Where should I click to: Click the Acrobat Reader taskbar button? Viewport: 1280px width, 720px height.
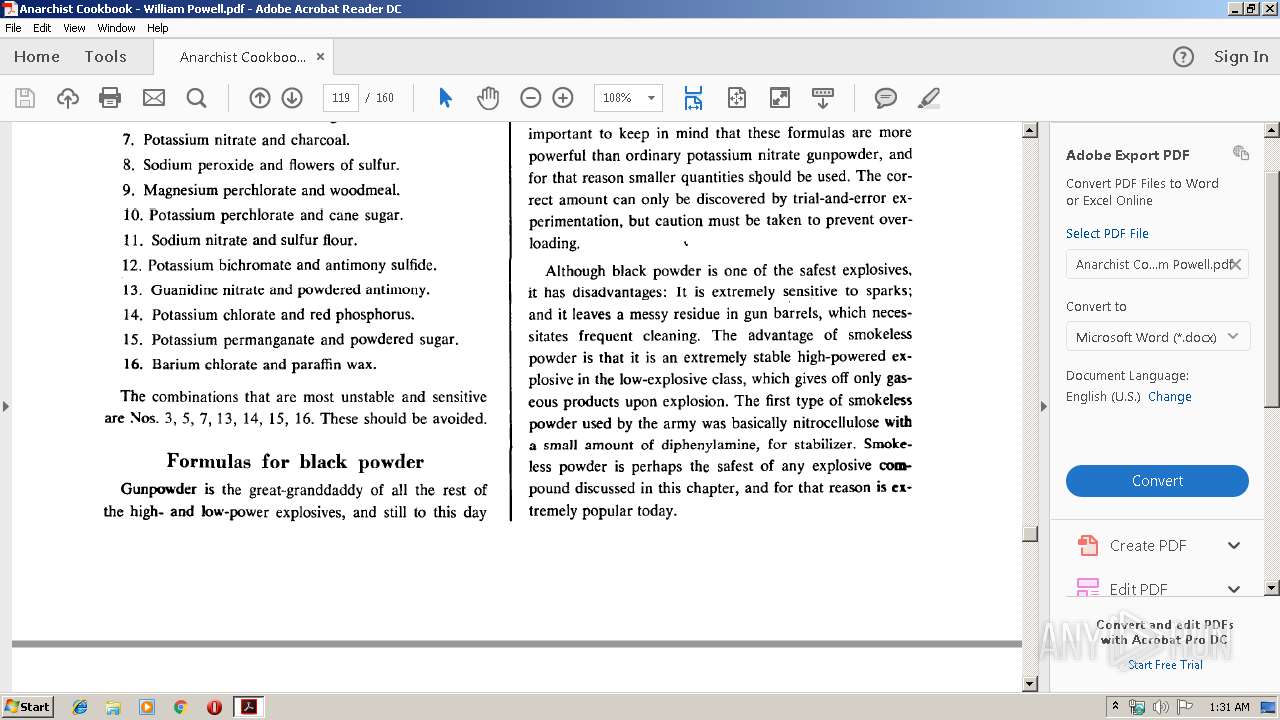[248, 707]
